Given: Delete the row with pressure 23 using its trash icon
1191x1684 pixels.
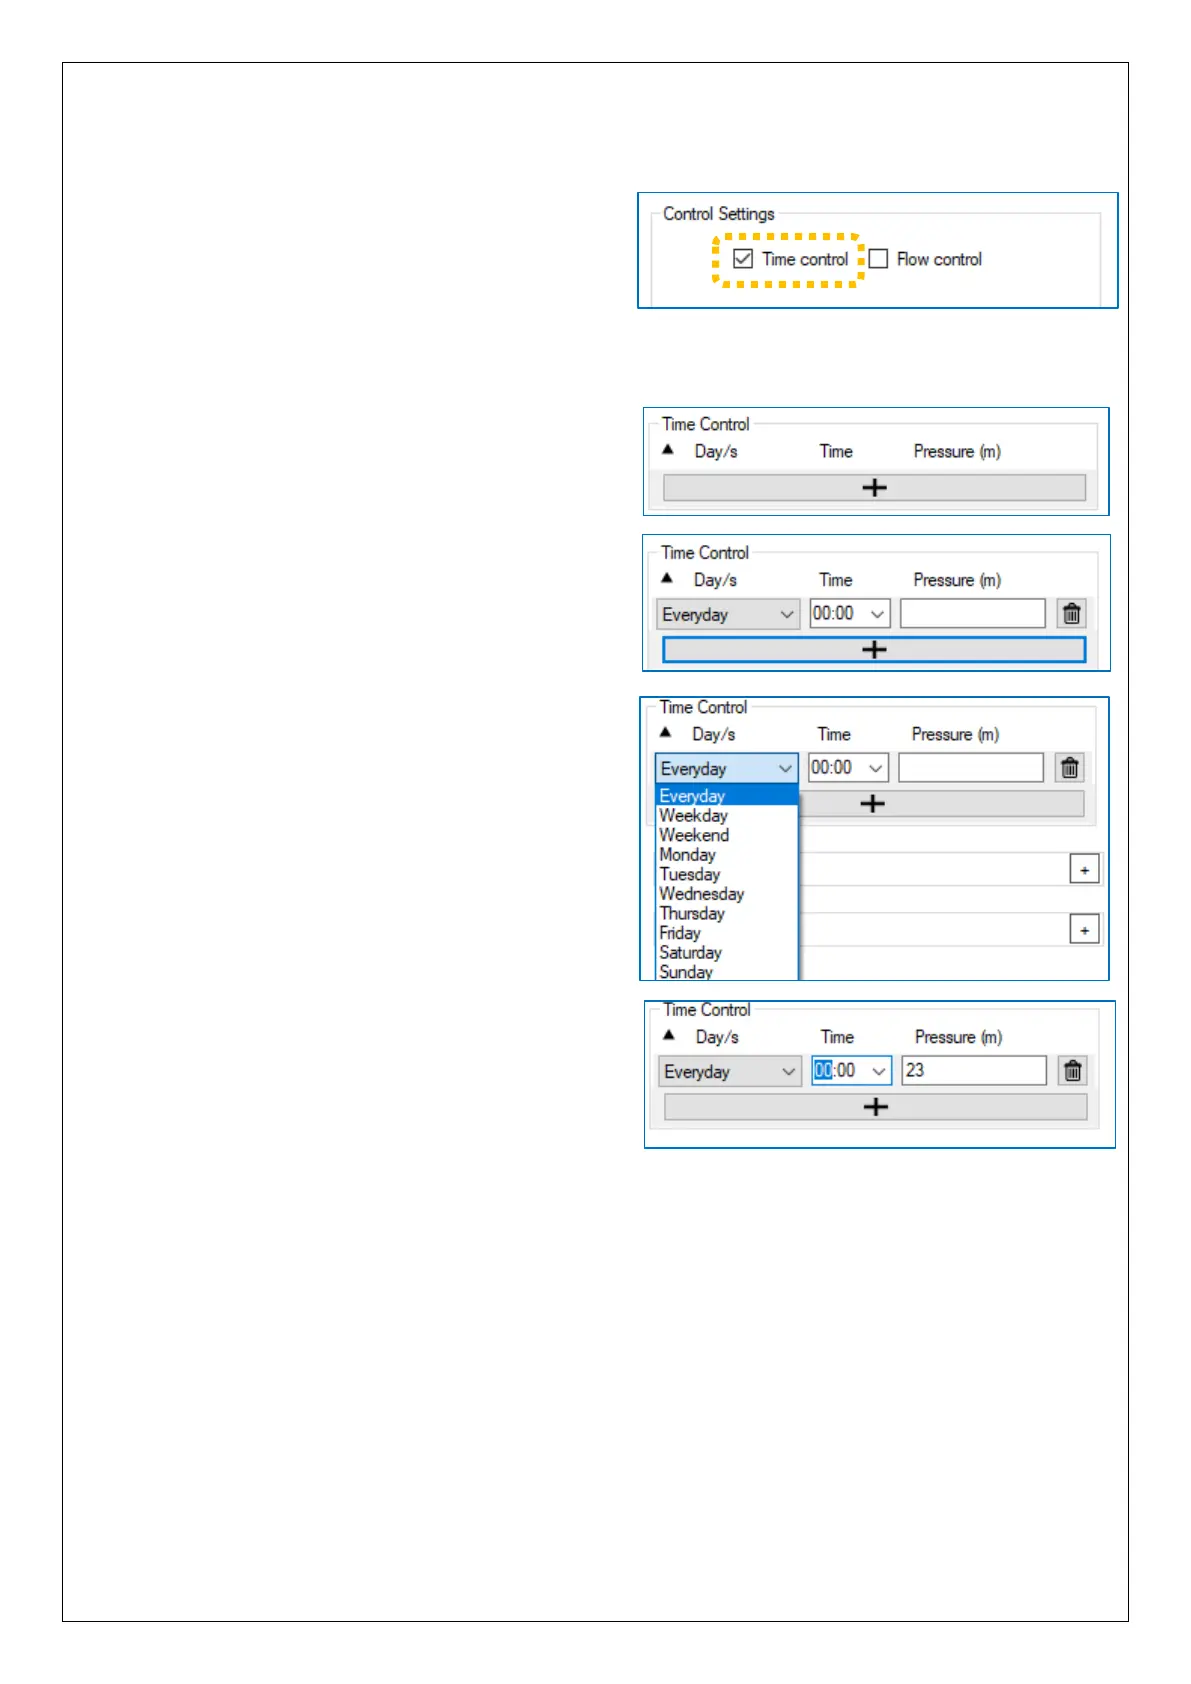Looking at the screenshot, I should click(1072, 1071).
